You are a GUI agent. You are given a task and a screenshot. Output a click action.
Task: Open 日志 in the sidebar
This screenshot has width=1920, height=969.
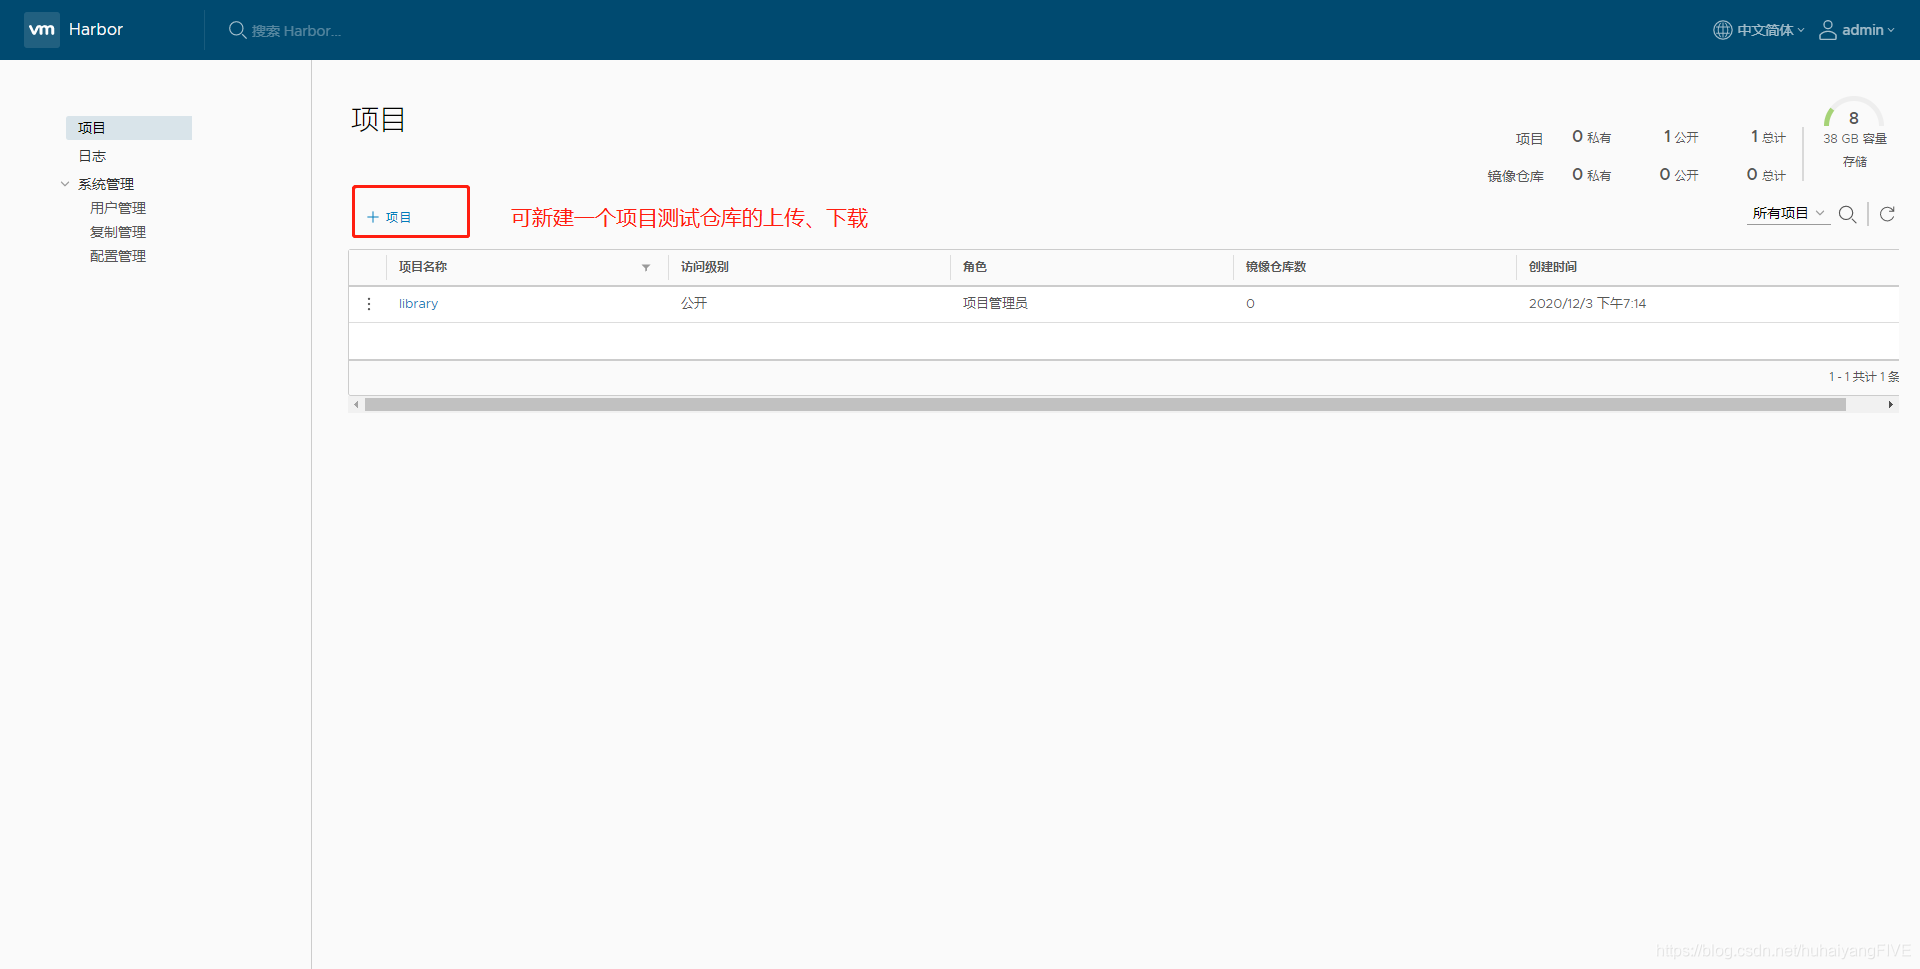point(92,156)
